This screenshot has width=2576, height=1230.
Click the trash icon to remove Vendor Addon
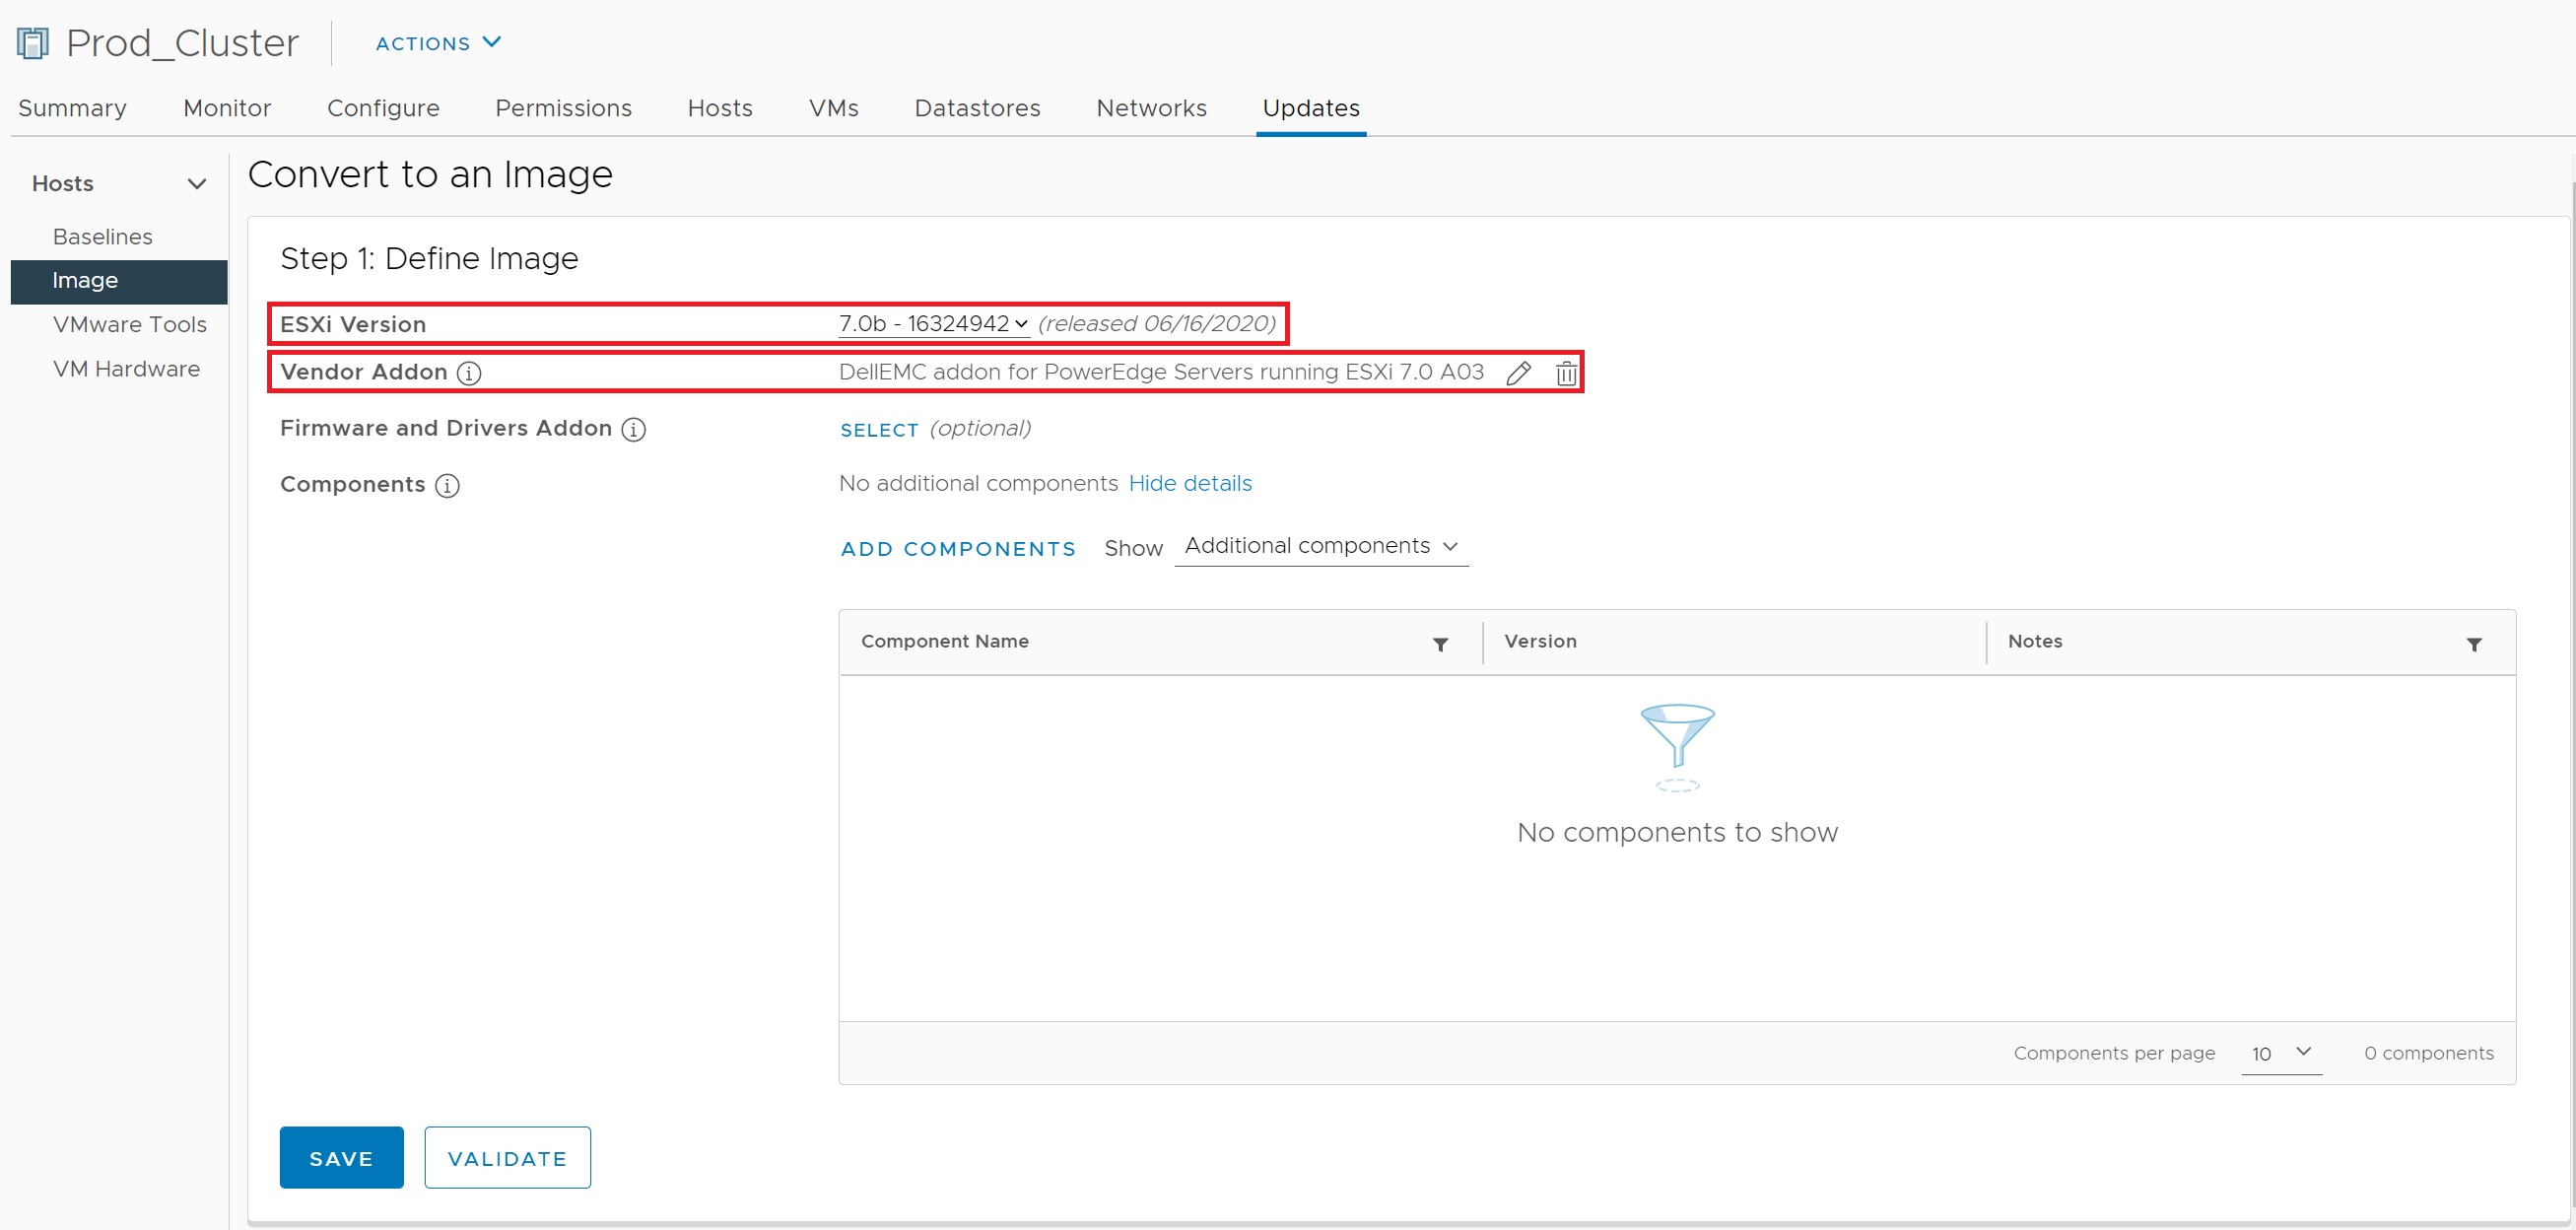click(x=1566, y=373)
